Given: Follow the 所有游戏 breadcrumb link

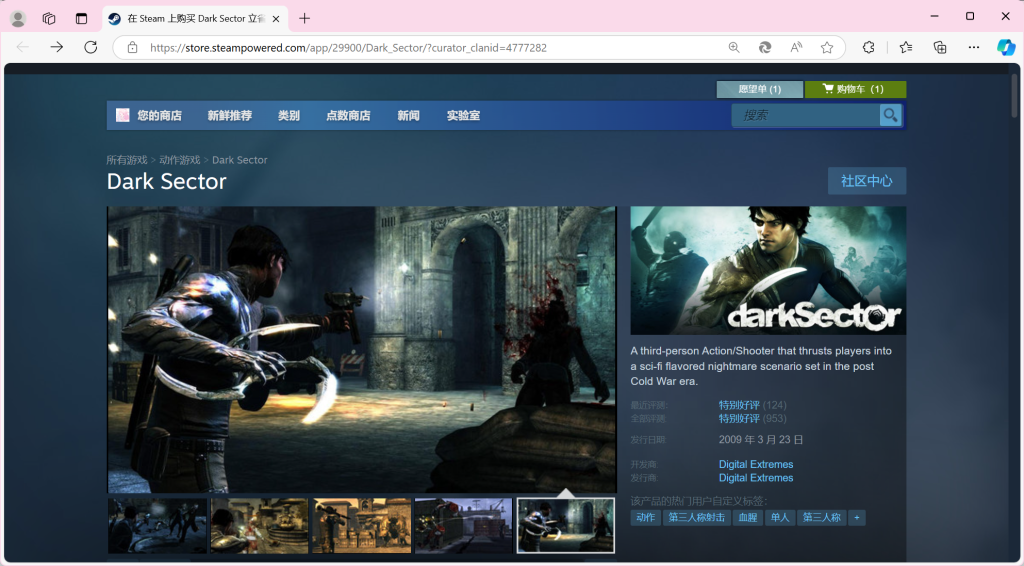Looking at the screenshot, I should coord(127,160).
